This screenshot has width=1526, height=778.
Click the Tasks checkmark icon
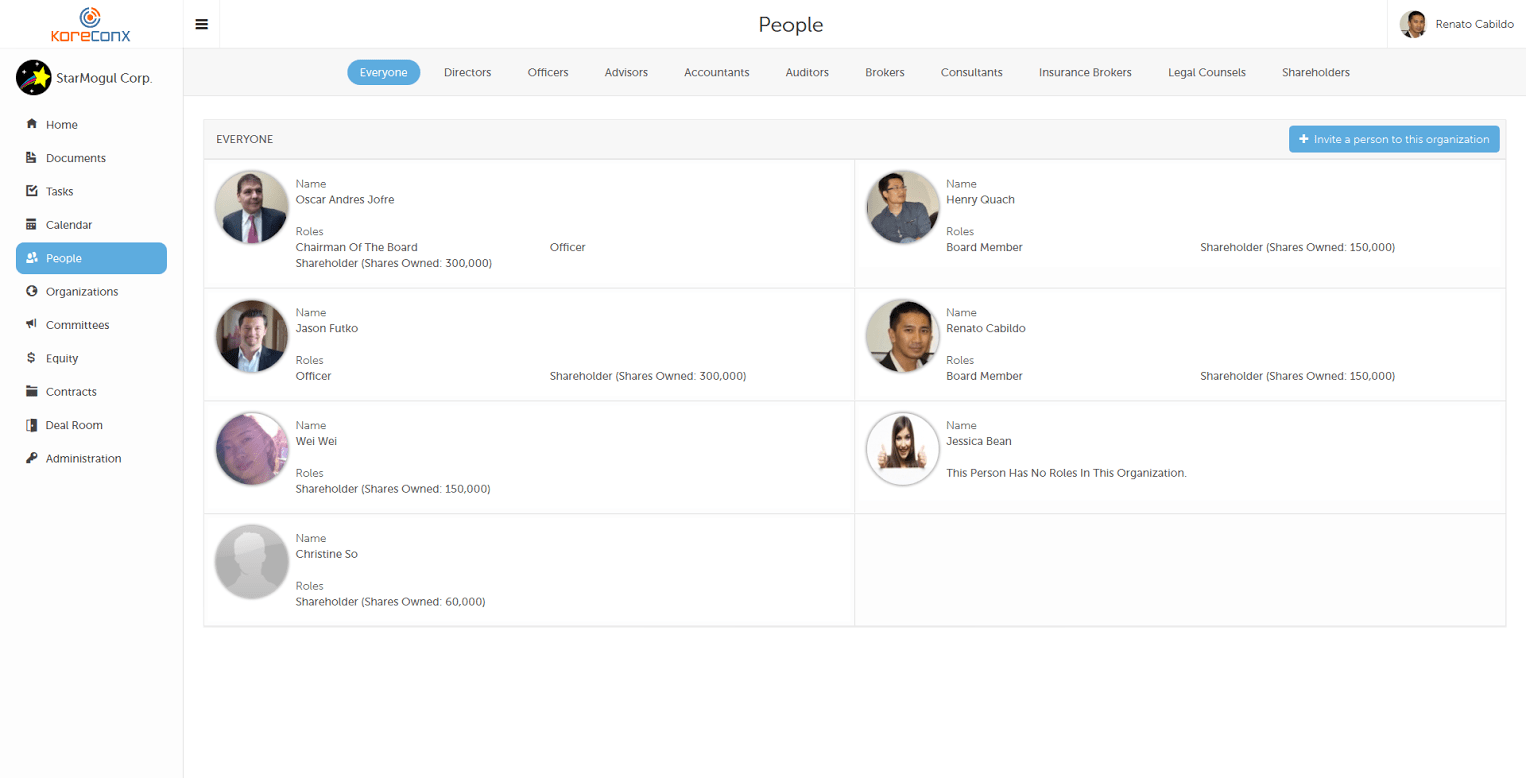(32, 191)
